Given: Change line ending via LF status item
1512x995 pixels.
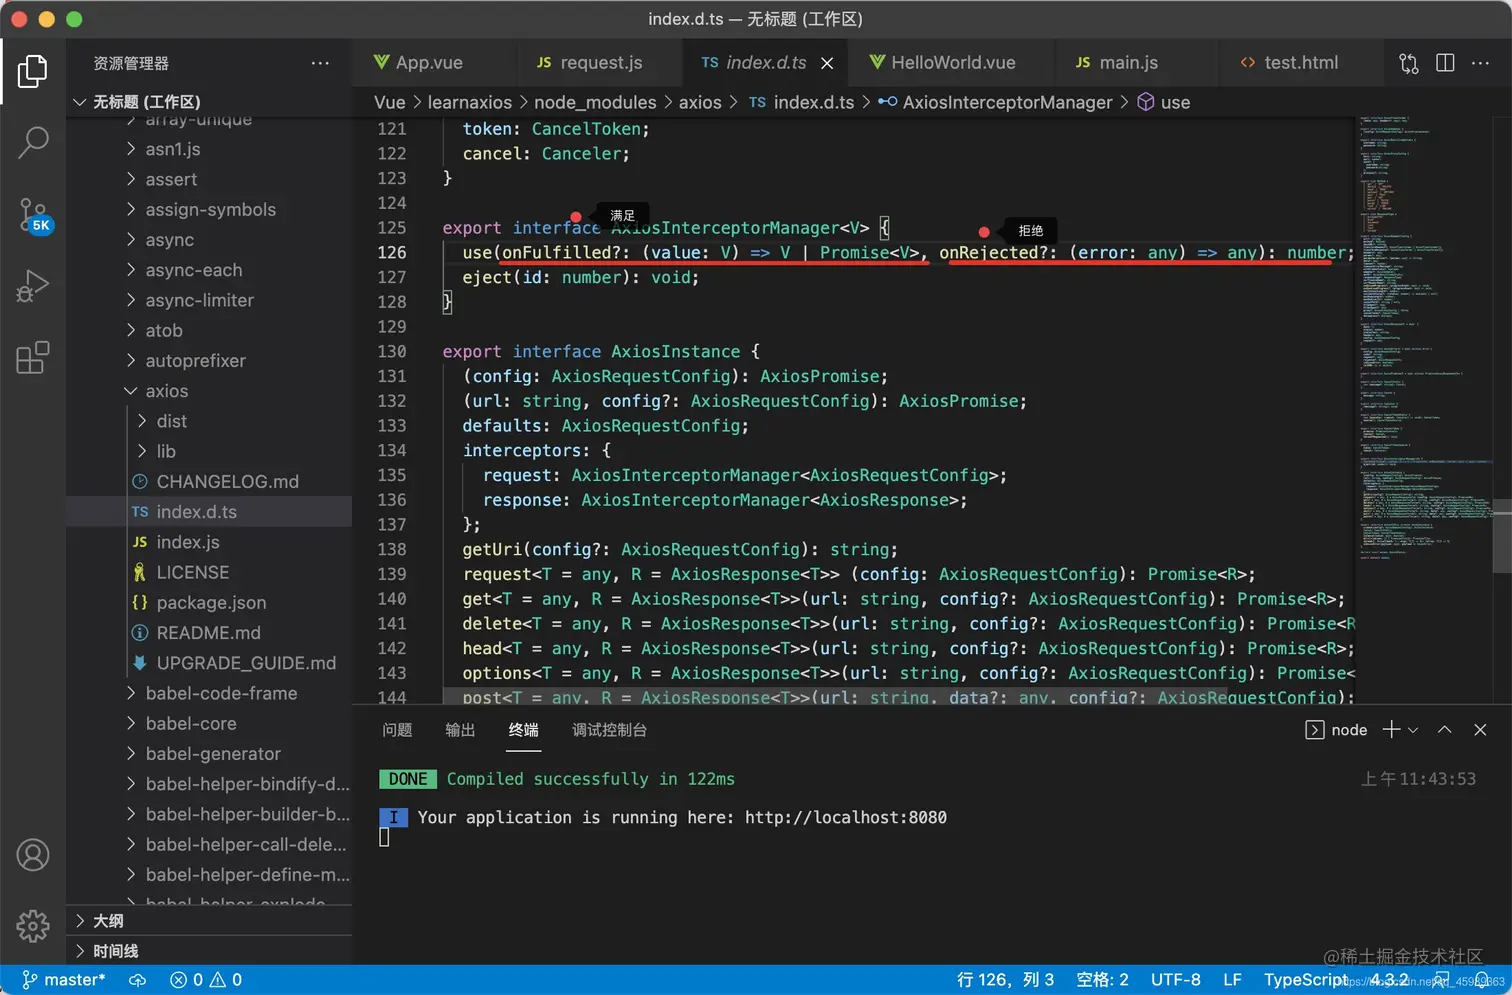Looking at the screenshot, I should 1232,980.
